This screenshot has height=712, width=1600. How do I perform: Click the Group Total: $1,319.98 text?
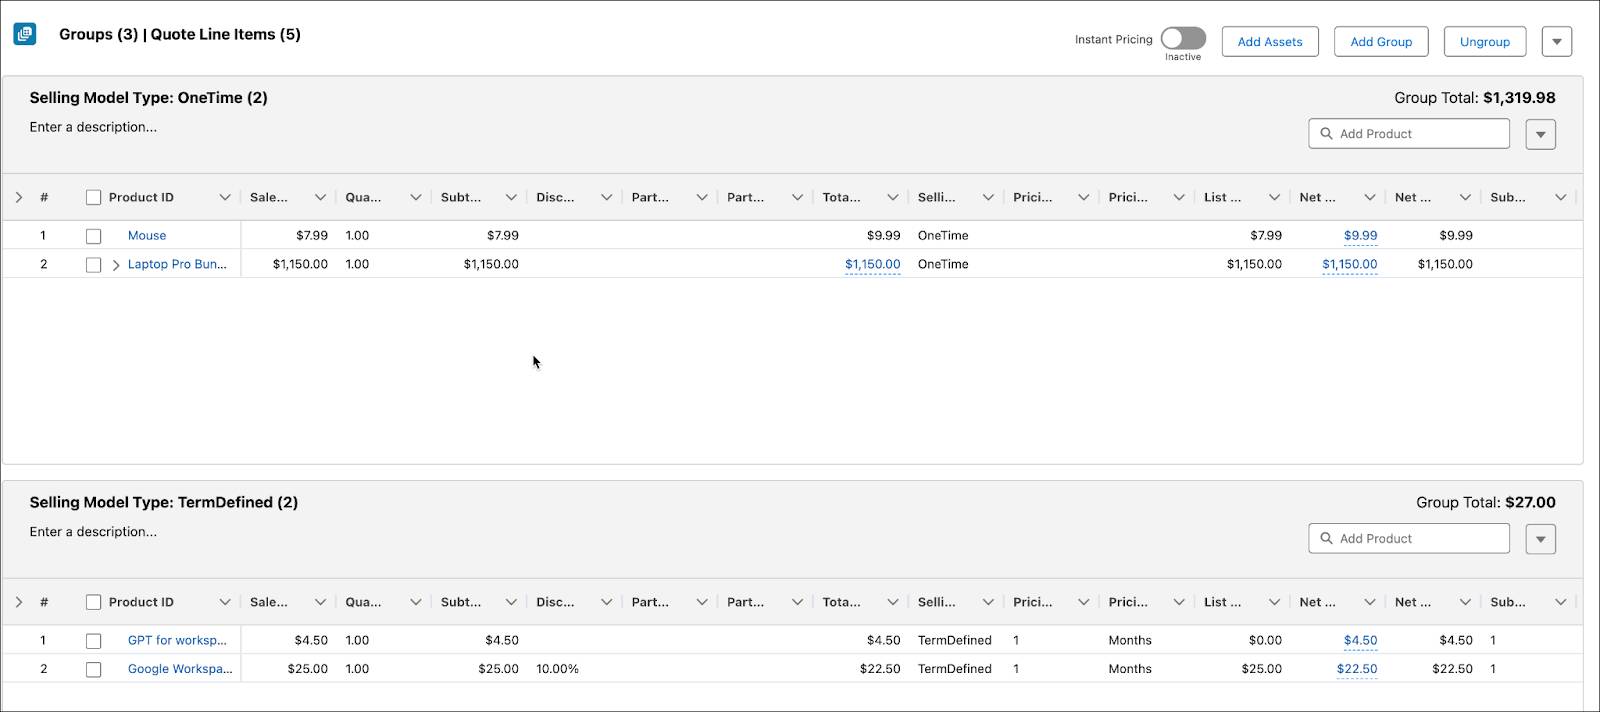pos(1475,98)
